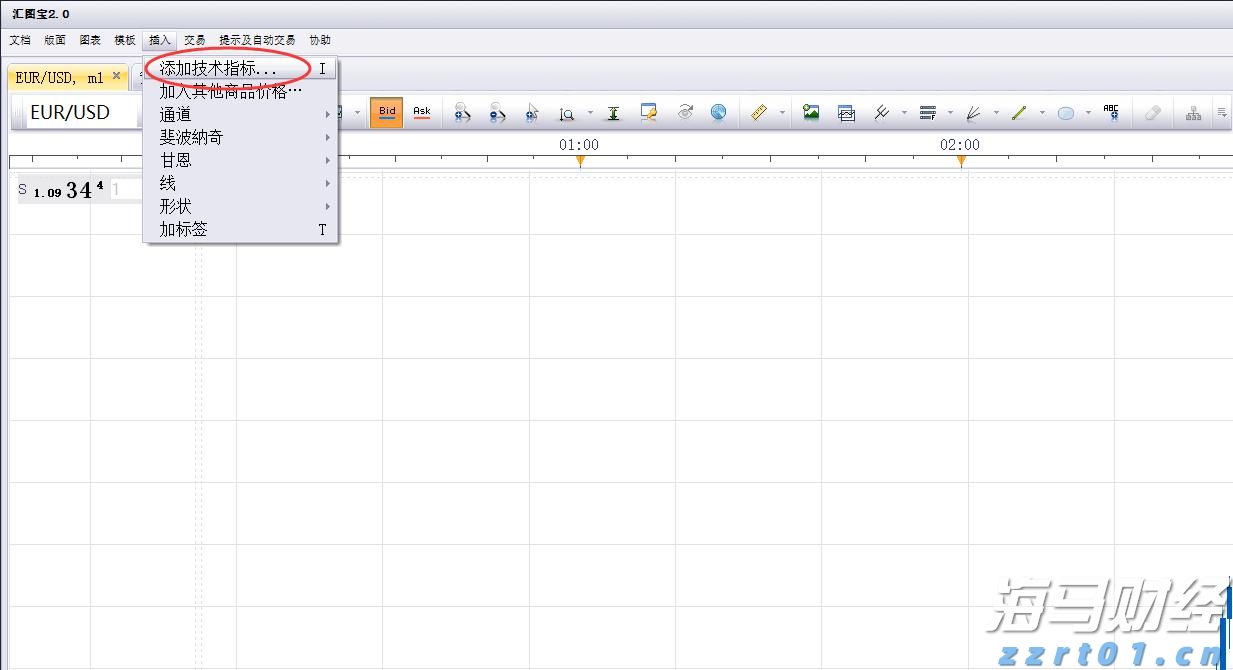Select the ellipse shape tool

(1066, 113)
